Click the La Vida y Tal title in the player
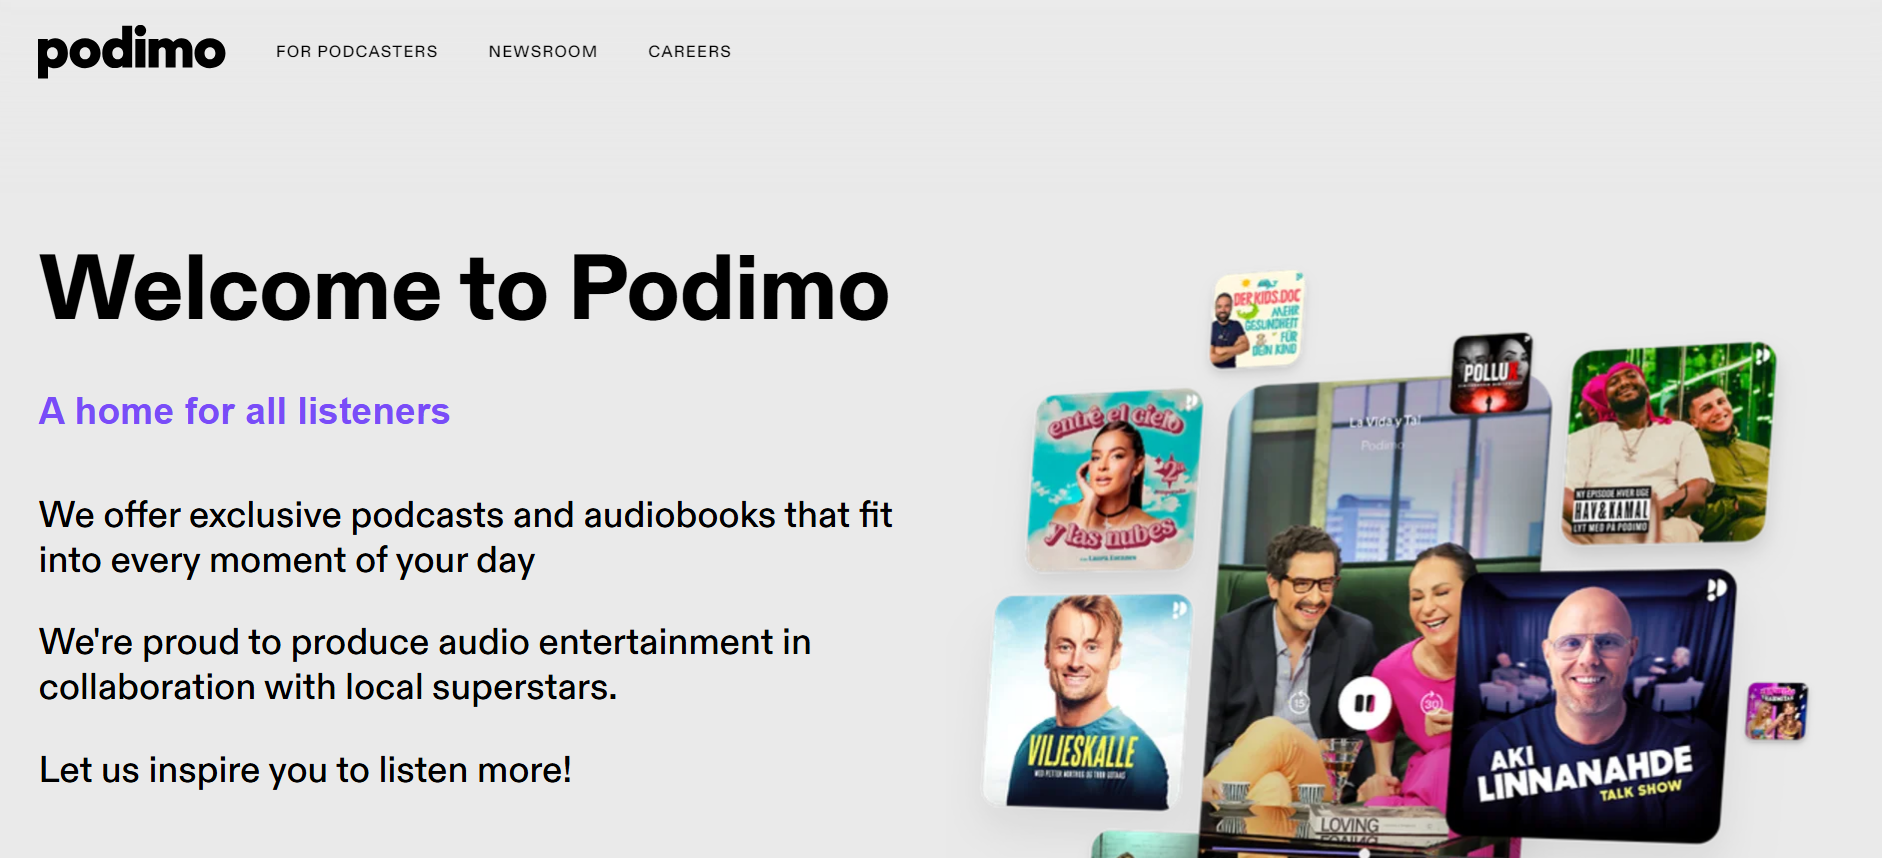This screenshot has width=1882, height=858. pyautogui.click(x=1384, y=421)
